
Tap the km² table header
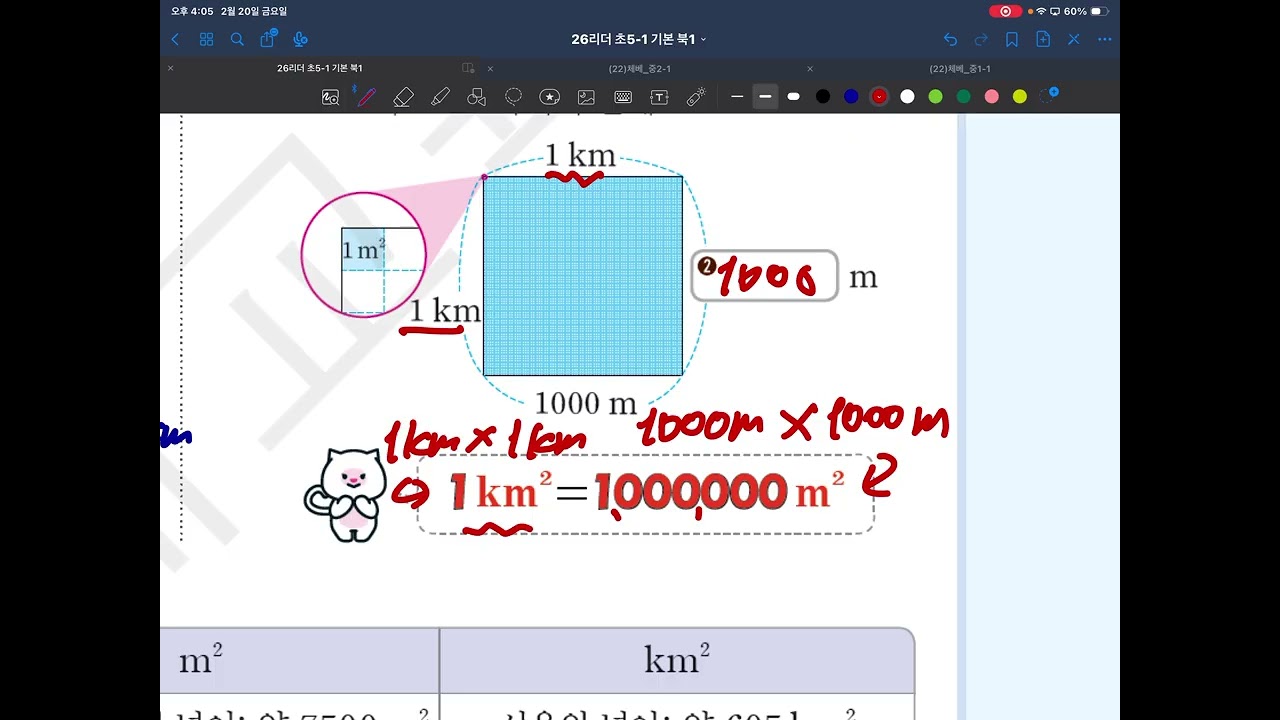(x=677, y=660)
